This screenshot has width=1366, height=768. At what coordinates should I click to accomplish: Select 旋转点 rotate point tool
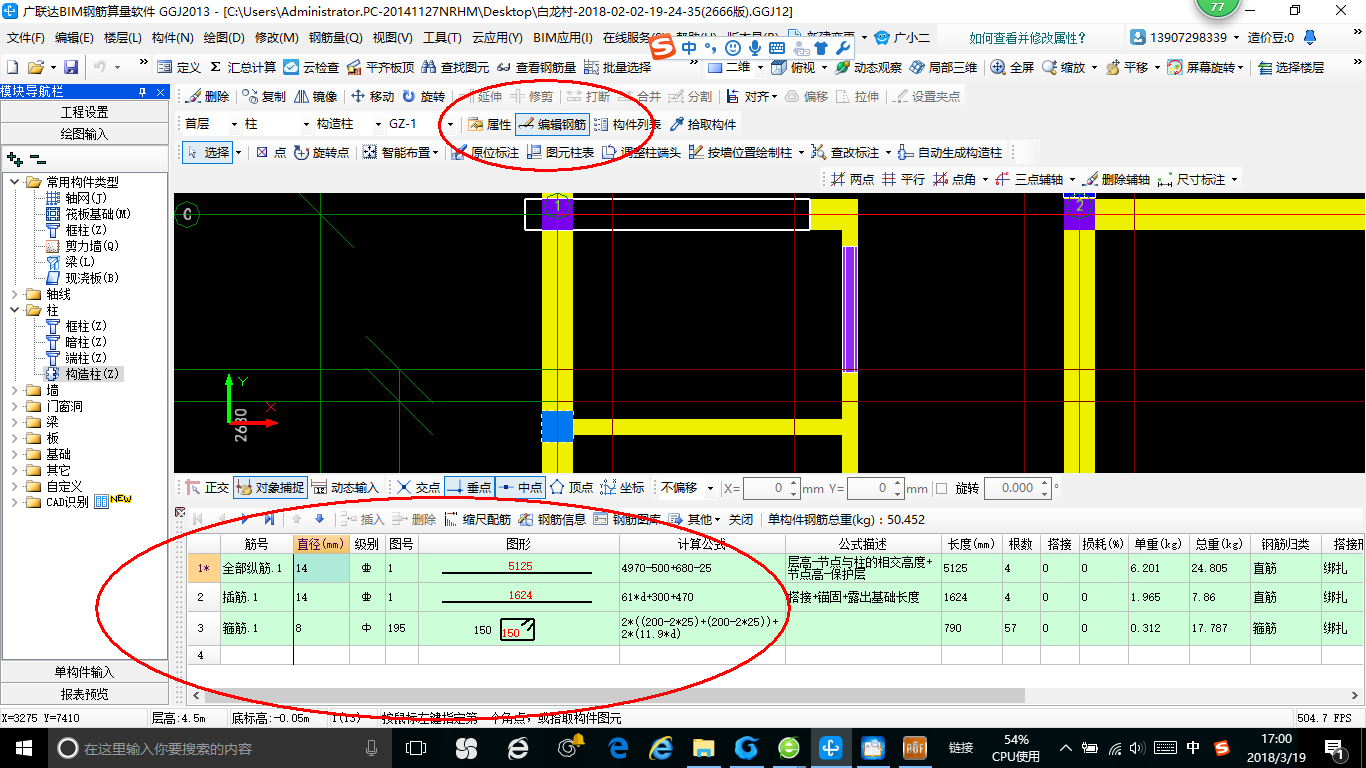click(x=321, y=152)
